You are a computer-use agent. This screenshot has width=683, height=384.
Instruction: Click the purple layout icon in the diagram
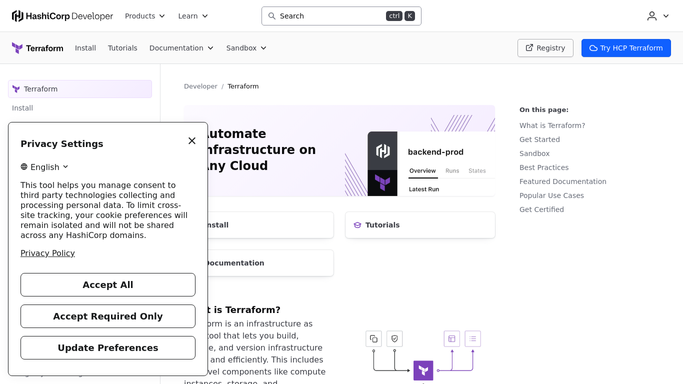pos(452,339)
